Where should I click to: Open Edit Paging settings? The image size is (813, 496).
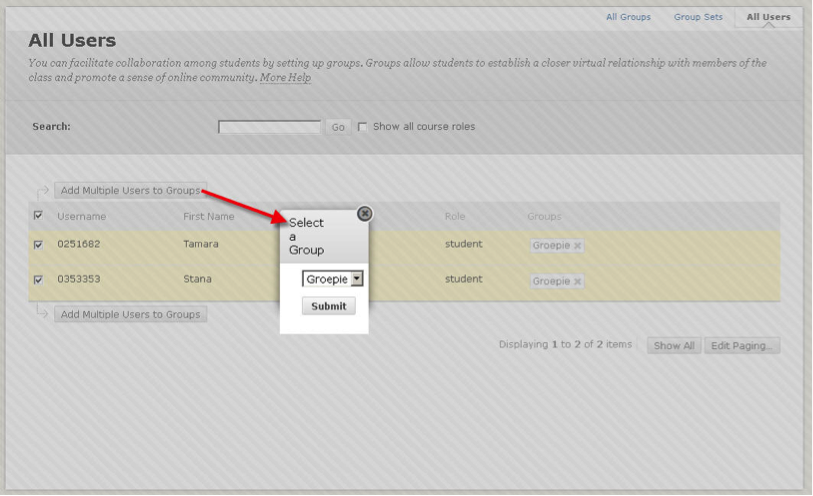click(742, 346)
